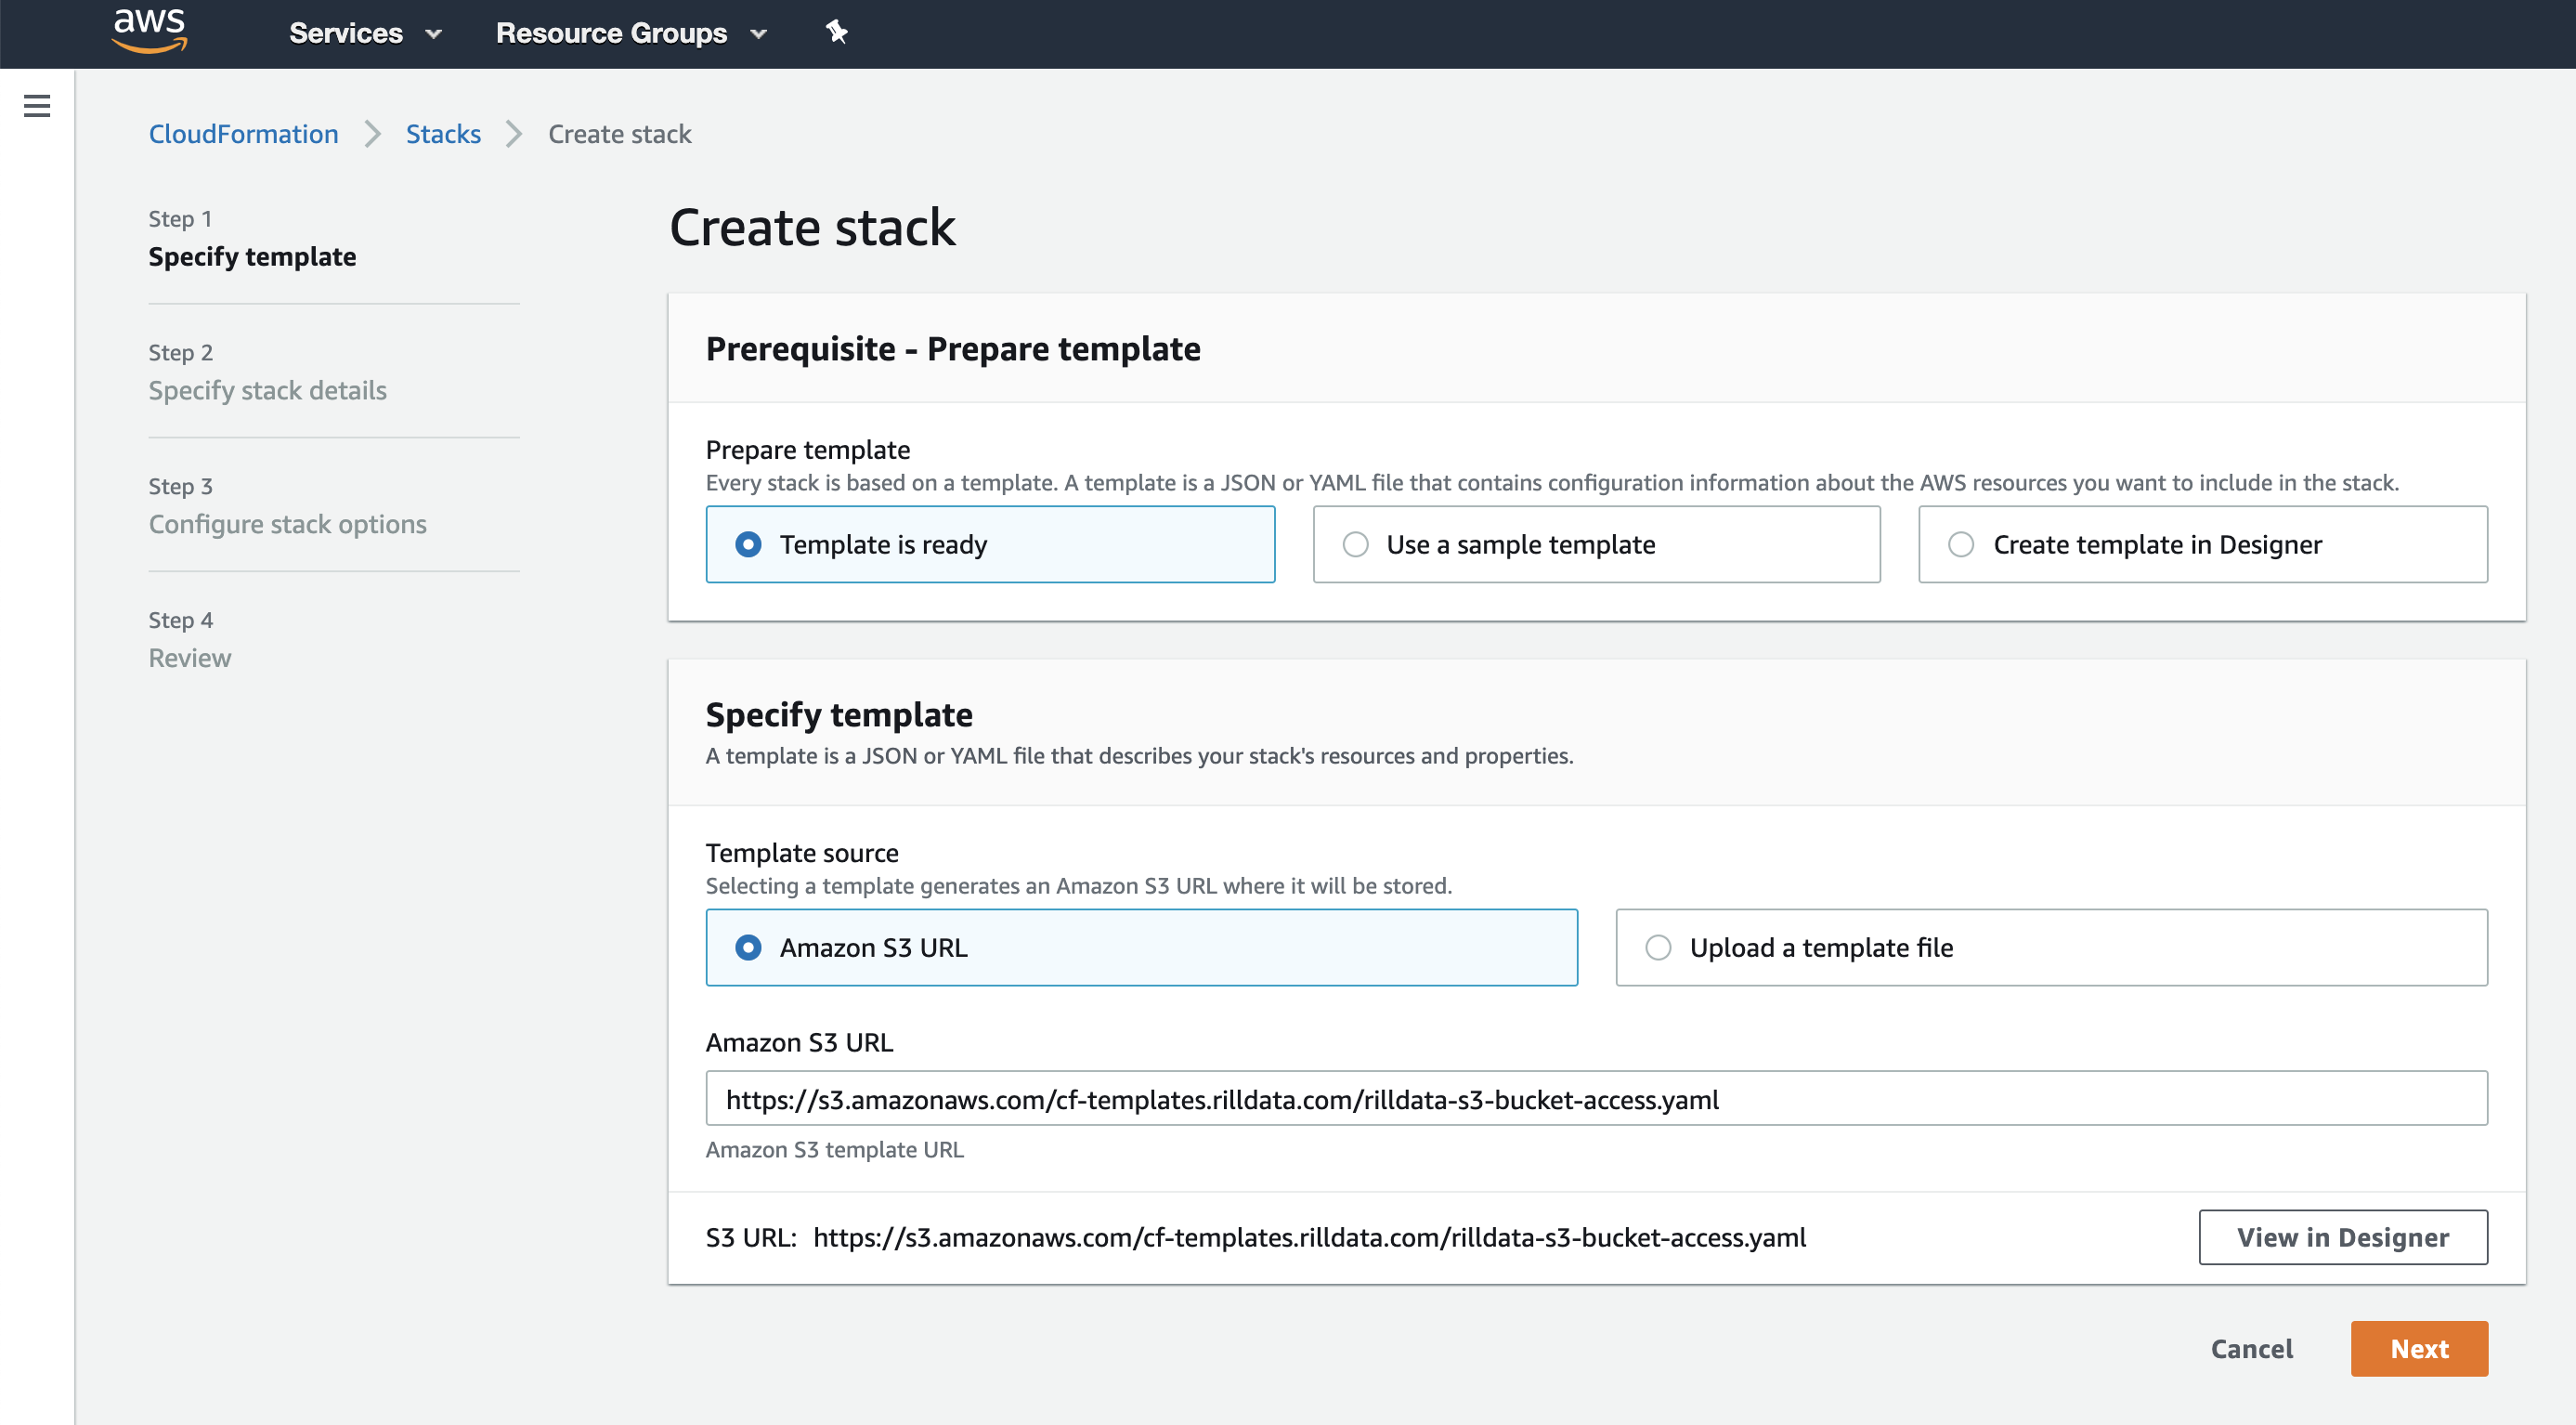2576x1425 pixels.
Task: Click into the Amazon S3 URL field
Action: click(1596, 1098)
